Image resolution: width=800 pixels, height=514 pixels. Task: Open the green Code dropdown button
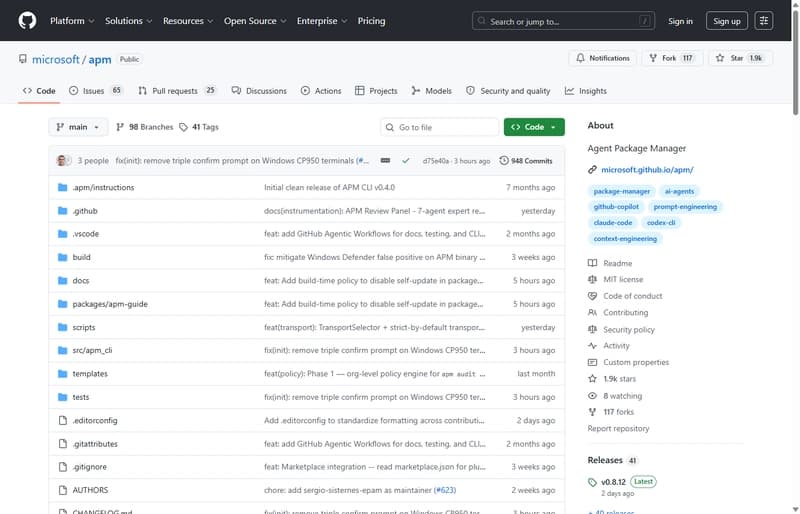[534, 127]
